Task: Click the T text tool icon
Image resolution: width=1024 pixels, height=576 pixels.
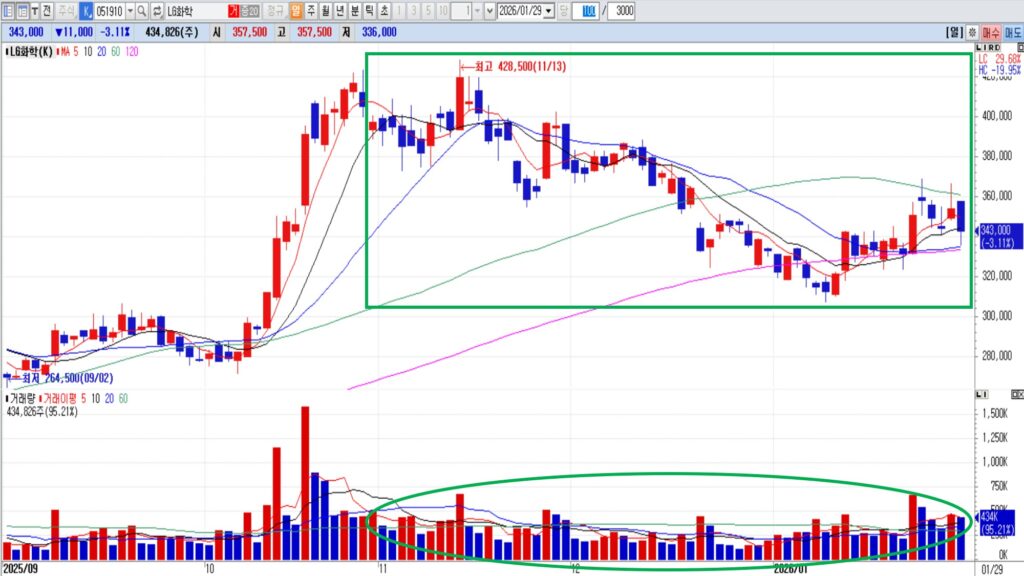Action: (x=36, y=11)
